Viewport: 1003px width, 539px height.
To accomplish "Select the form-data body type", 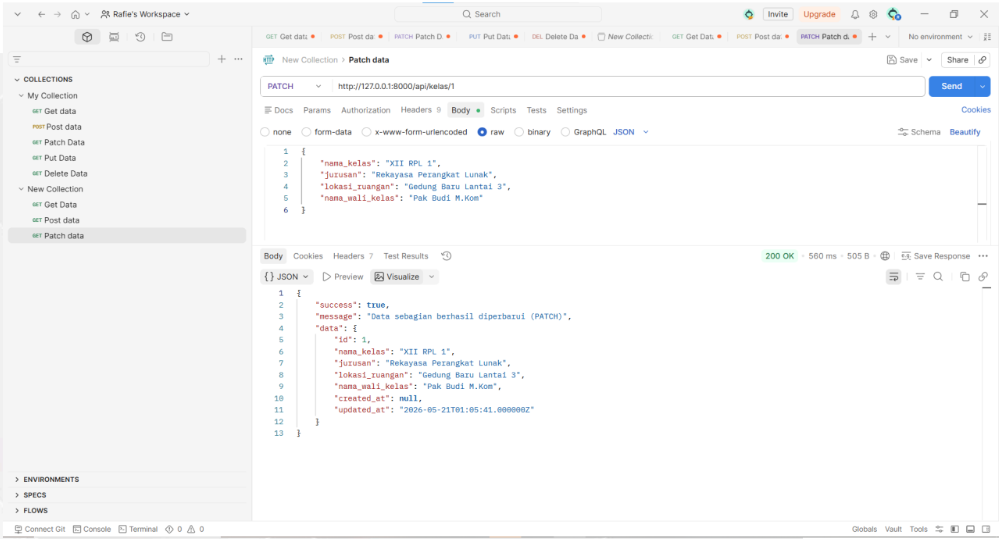I will pyautogui.click(x=306, y=132).
